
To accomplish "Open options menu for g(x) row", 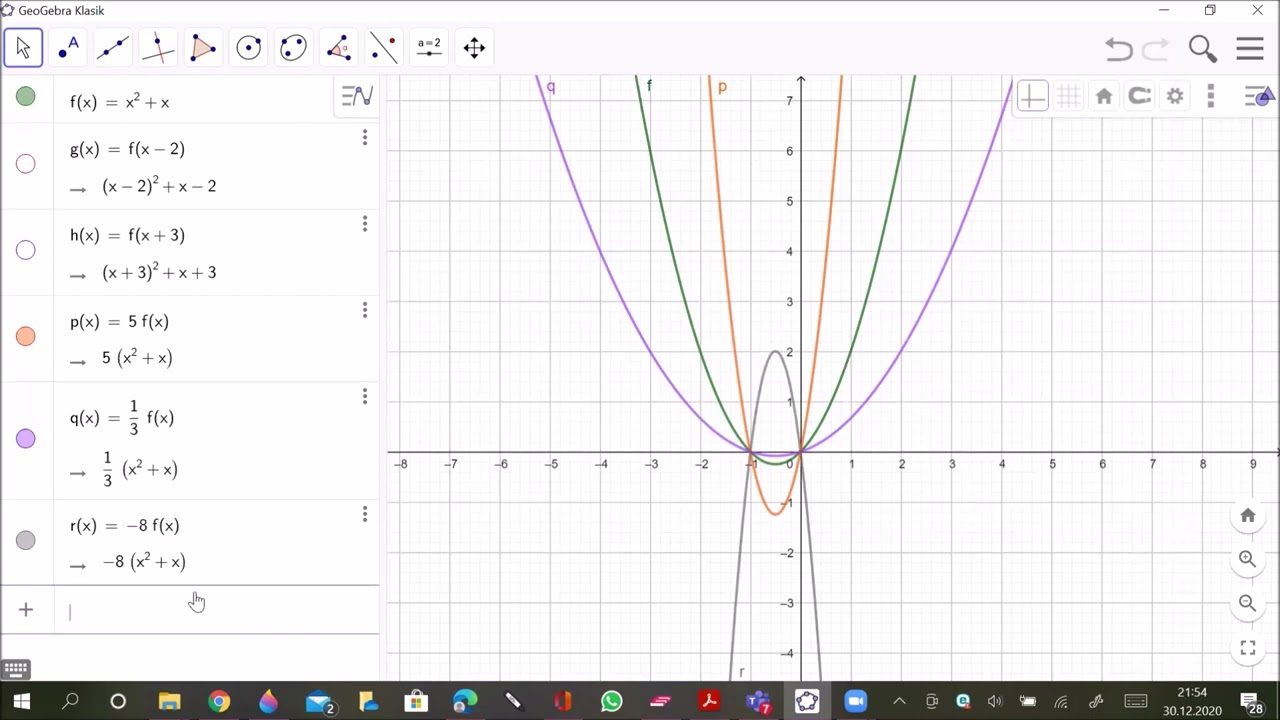I will pyautogui.click(x=365, y=137).
